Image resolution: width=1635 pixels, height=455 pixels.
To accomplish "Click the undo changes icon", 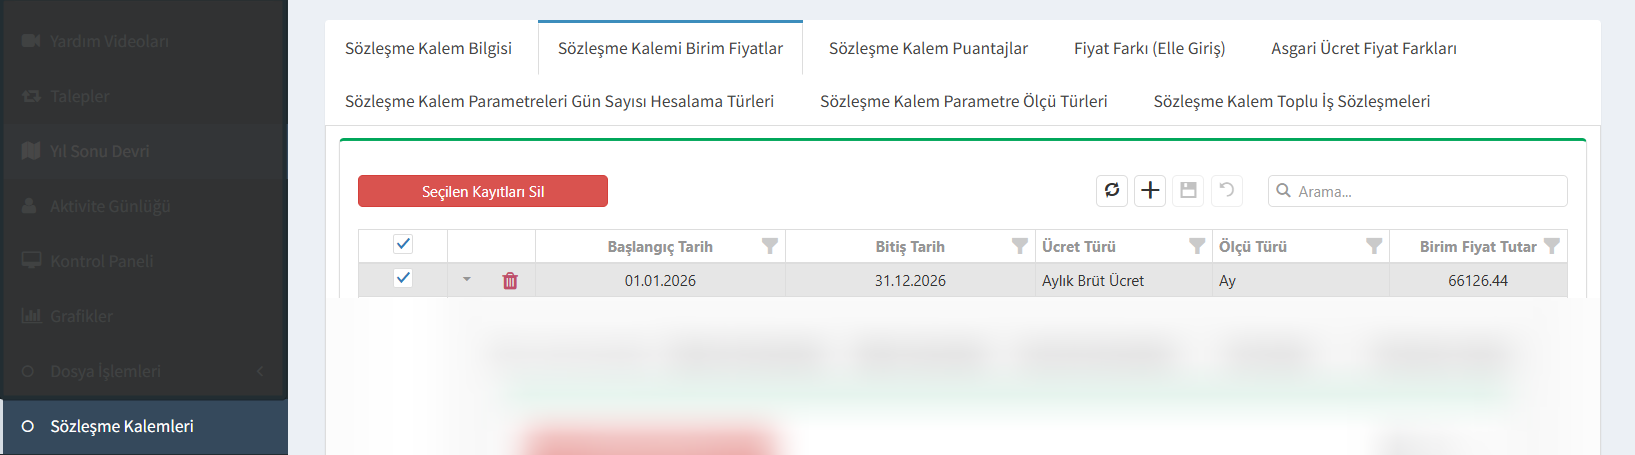I will tap(1227, 191).
